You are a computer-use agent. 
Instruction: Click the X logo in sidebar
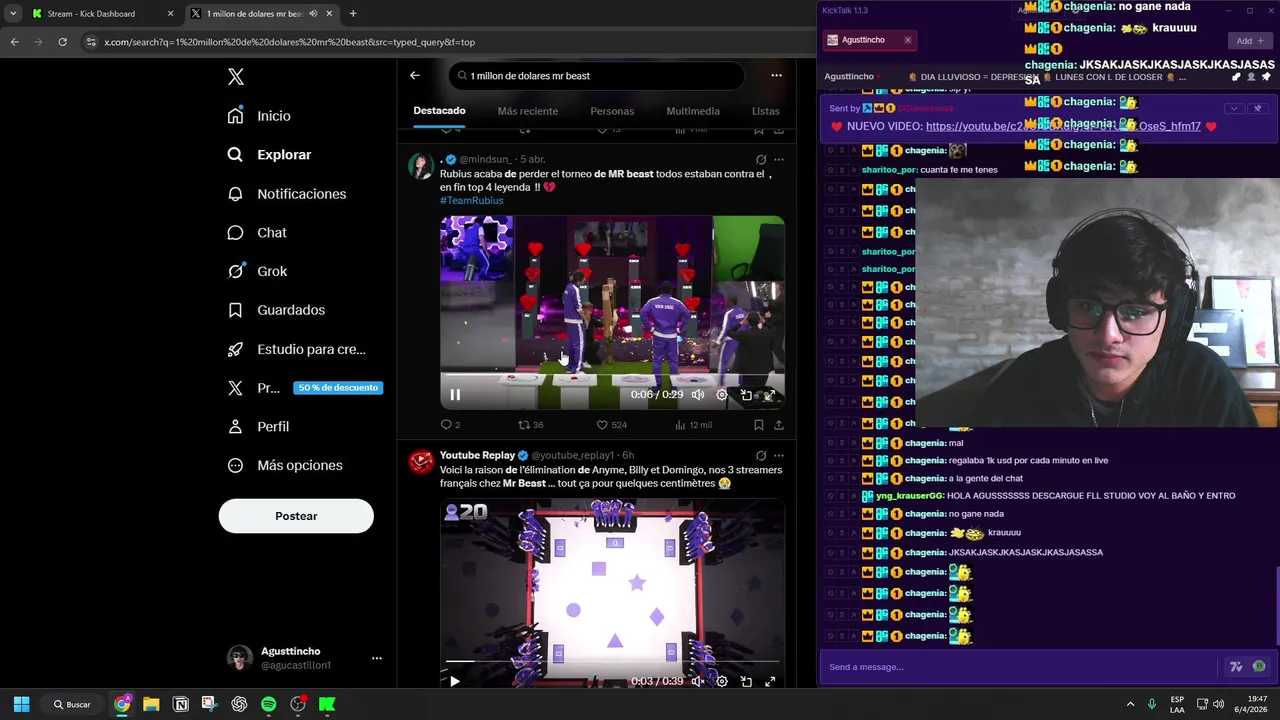pyautogui.click(x=235, y=77)
